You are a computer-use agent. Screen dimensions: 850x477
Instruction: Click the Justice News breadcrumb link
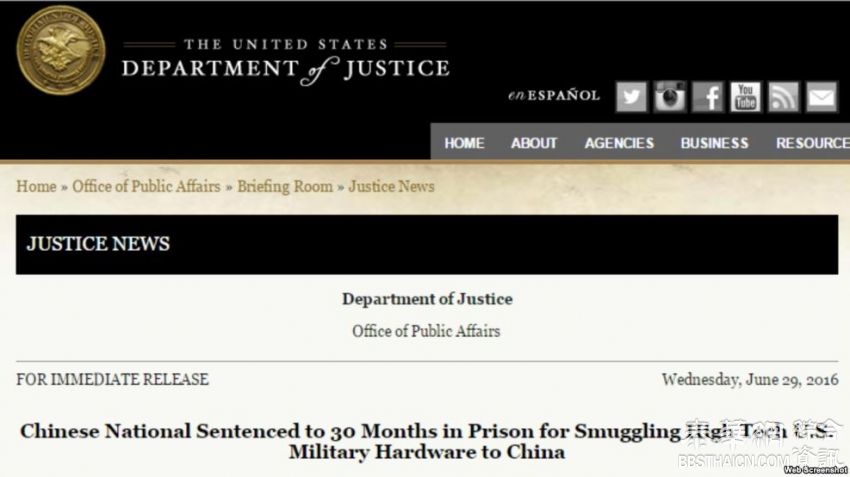391,187
